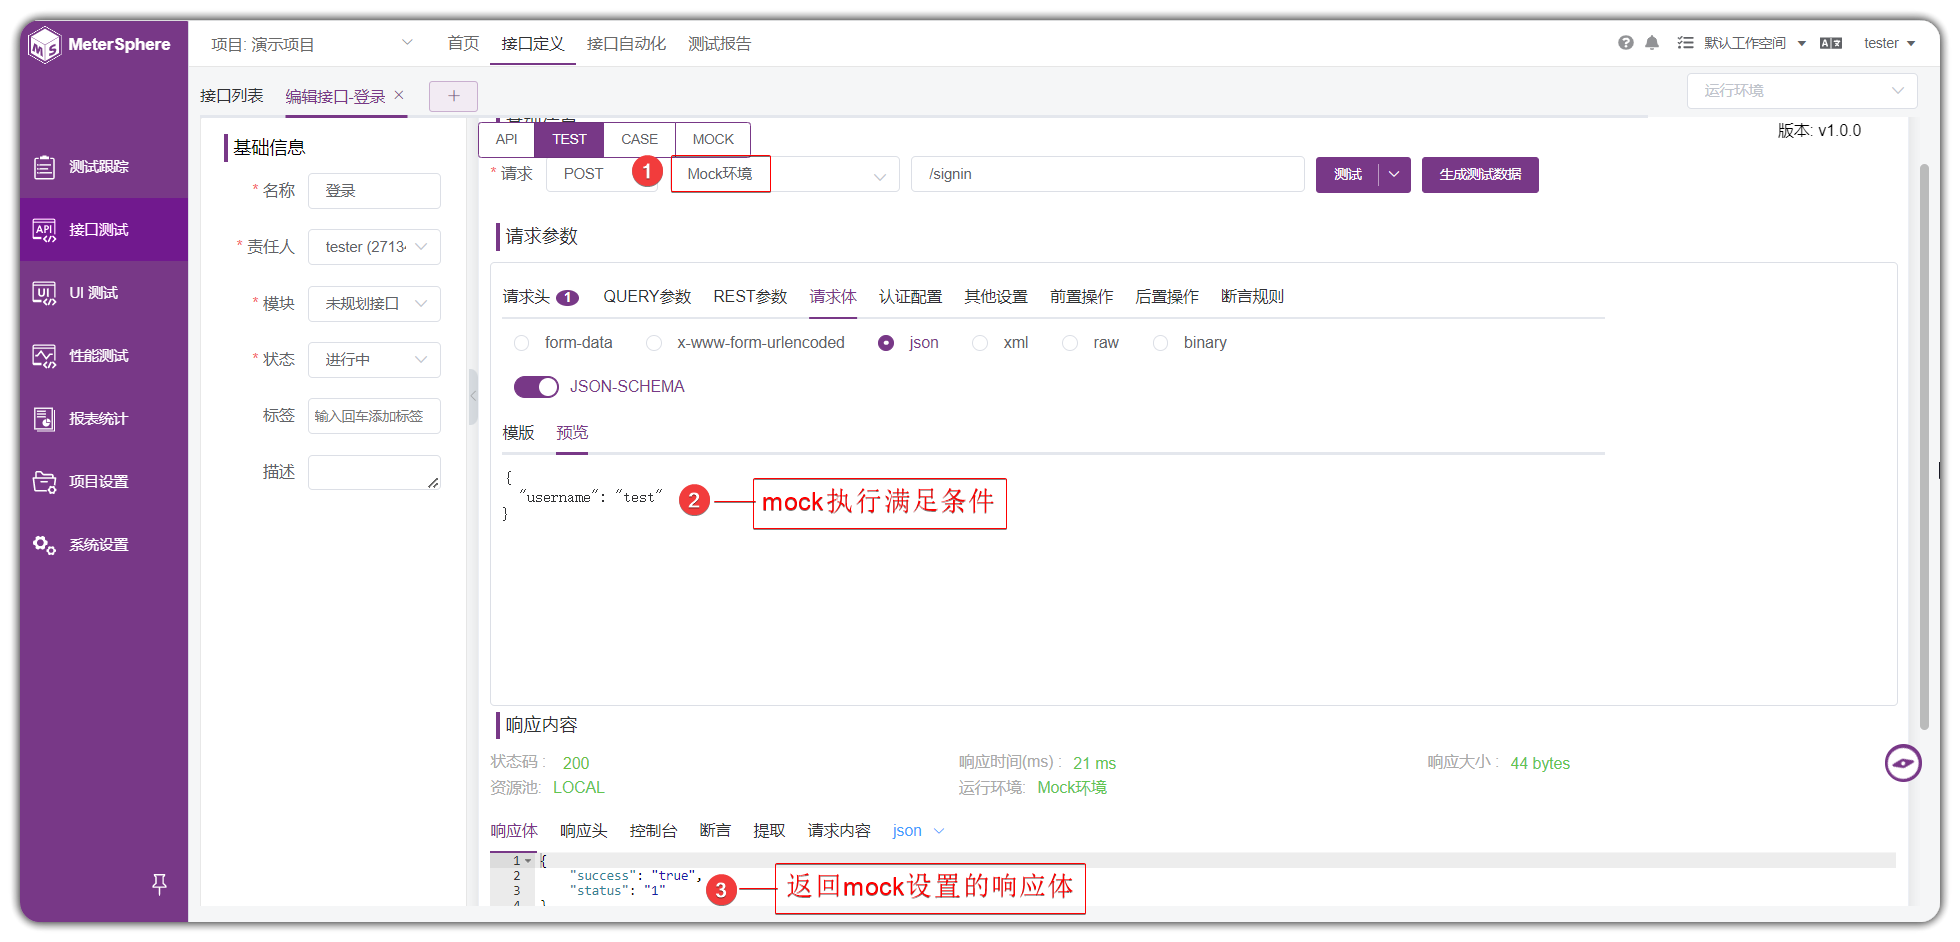Click the 标签 tag input field
This screenshot has height=942, width=1960.
coord(374,416)
